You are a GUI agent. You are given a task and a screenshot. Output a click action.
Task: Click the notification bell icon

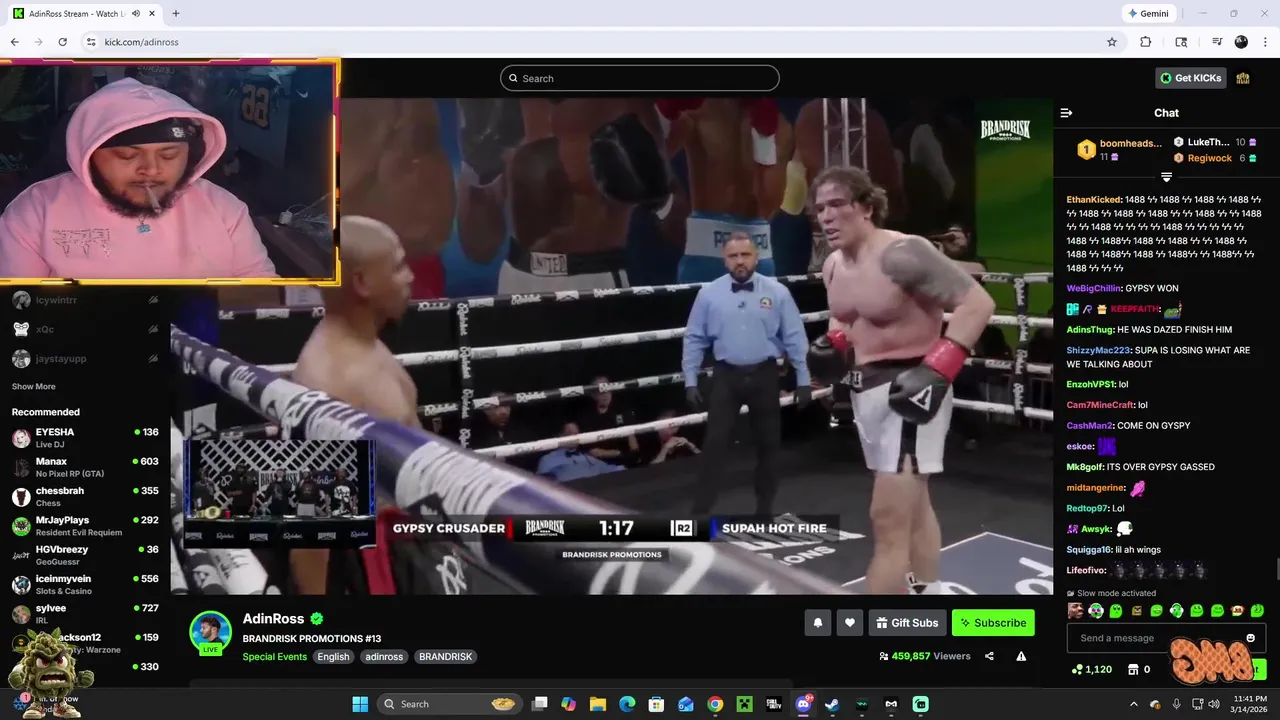click(817, 623)
